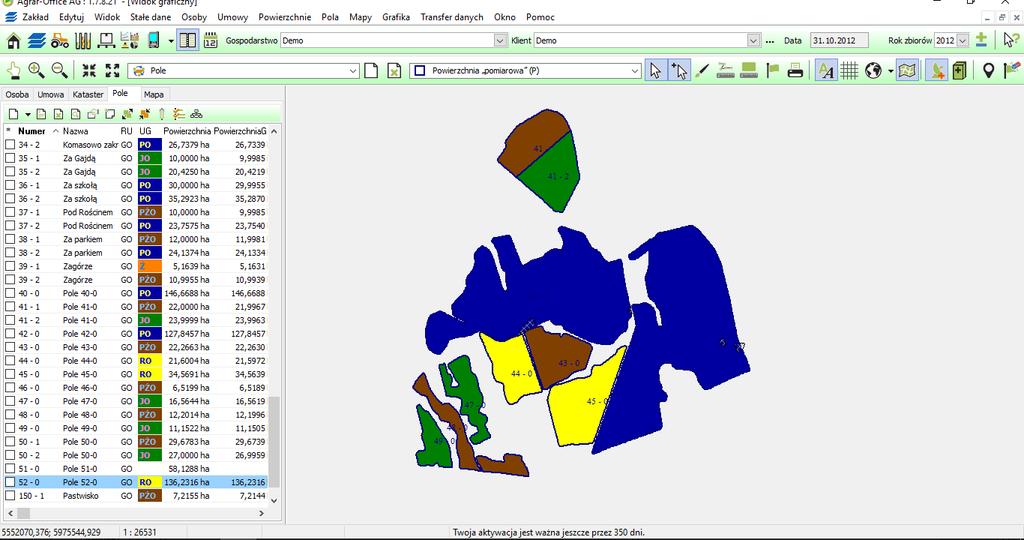
Task: Open the Pole layer dropdown
Action: click(353, 71)
